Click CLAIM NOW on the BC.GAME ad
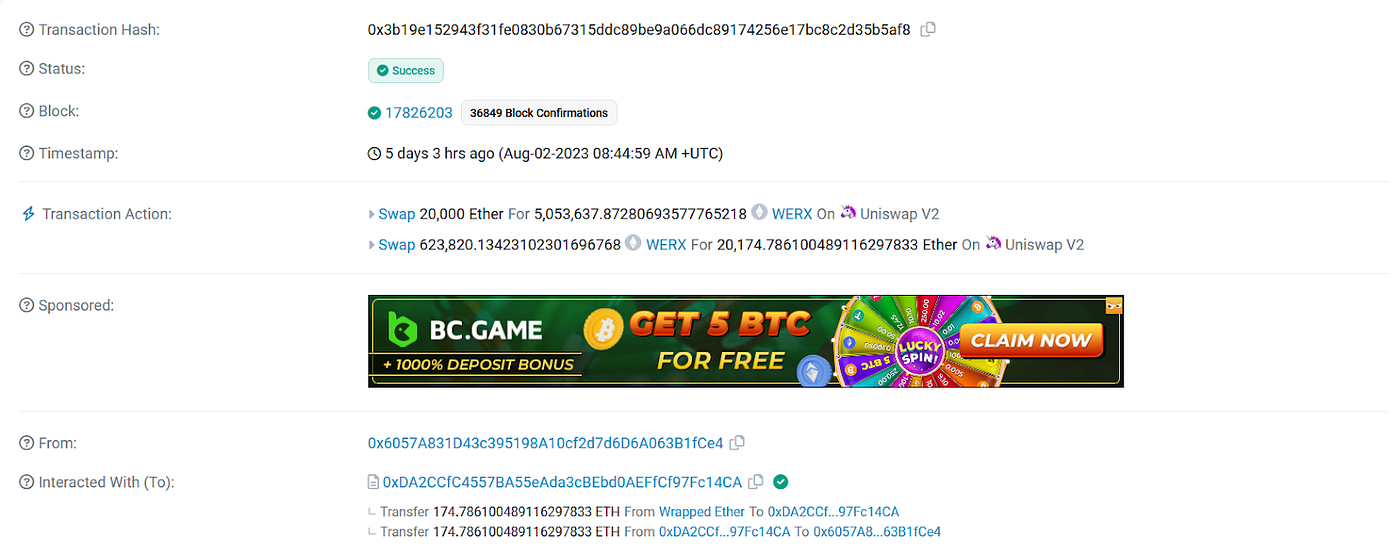 (x=1031, y=340)
